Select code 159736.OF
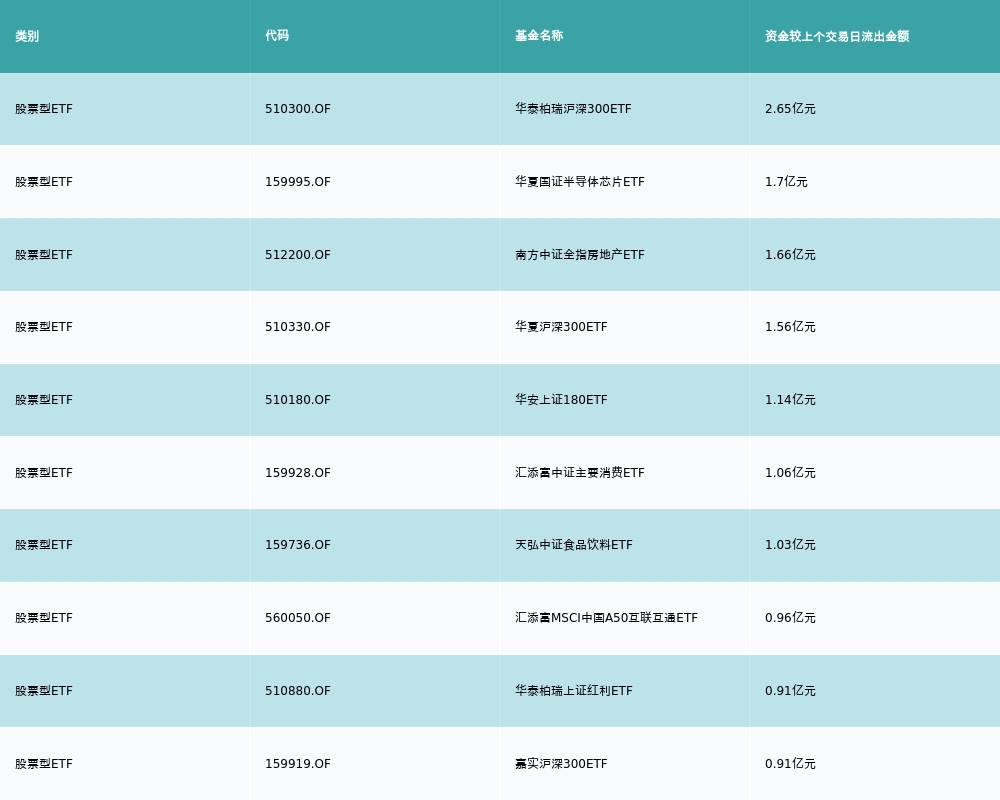Viewport: 1000px width, 800px height. point(298,545)
